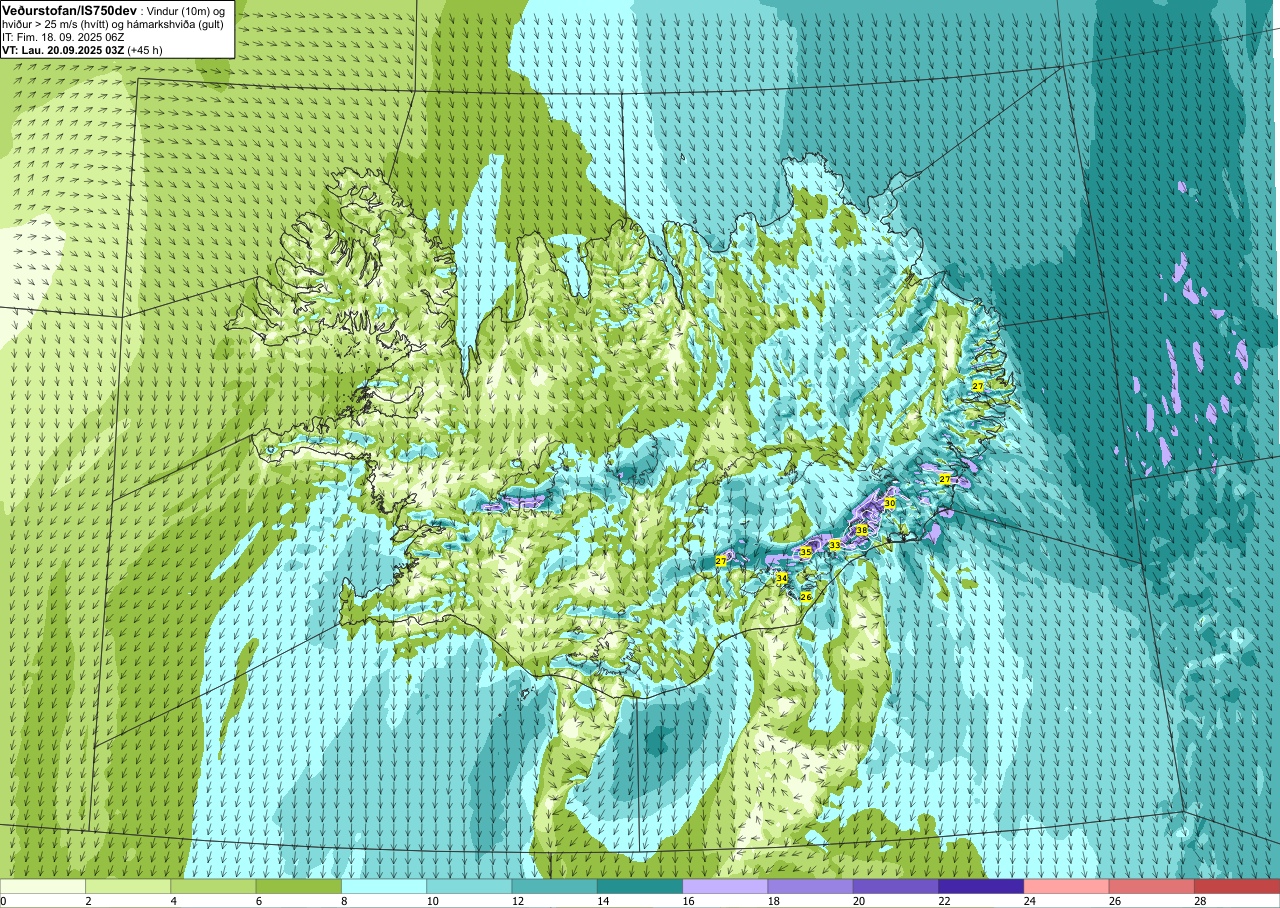Click the dark indigo 22–24 m/s swatch
Viewport: 1280px width, 908px height.
point(981,886)
